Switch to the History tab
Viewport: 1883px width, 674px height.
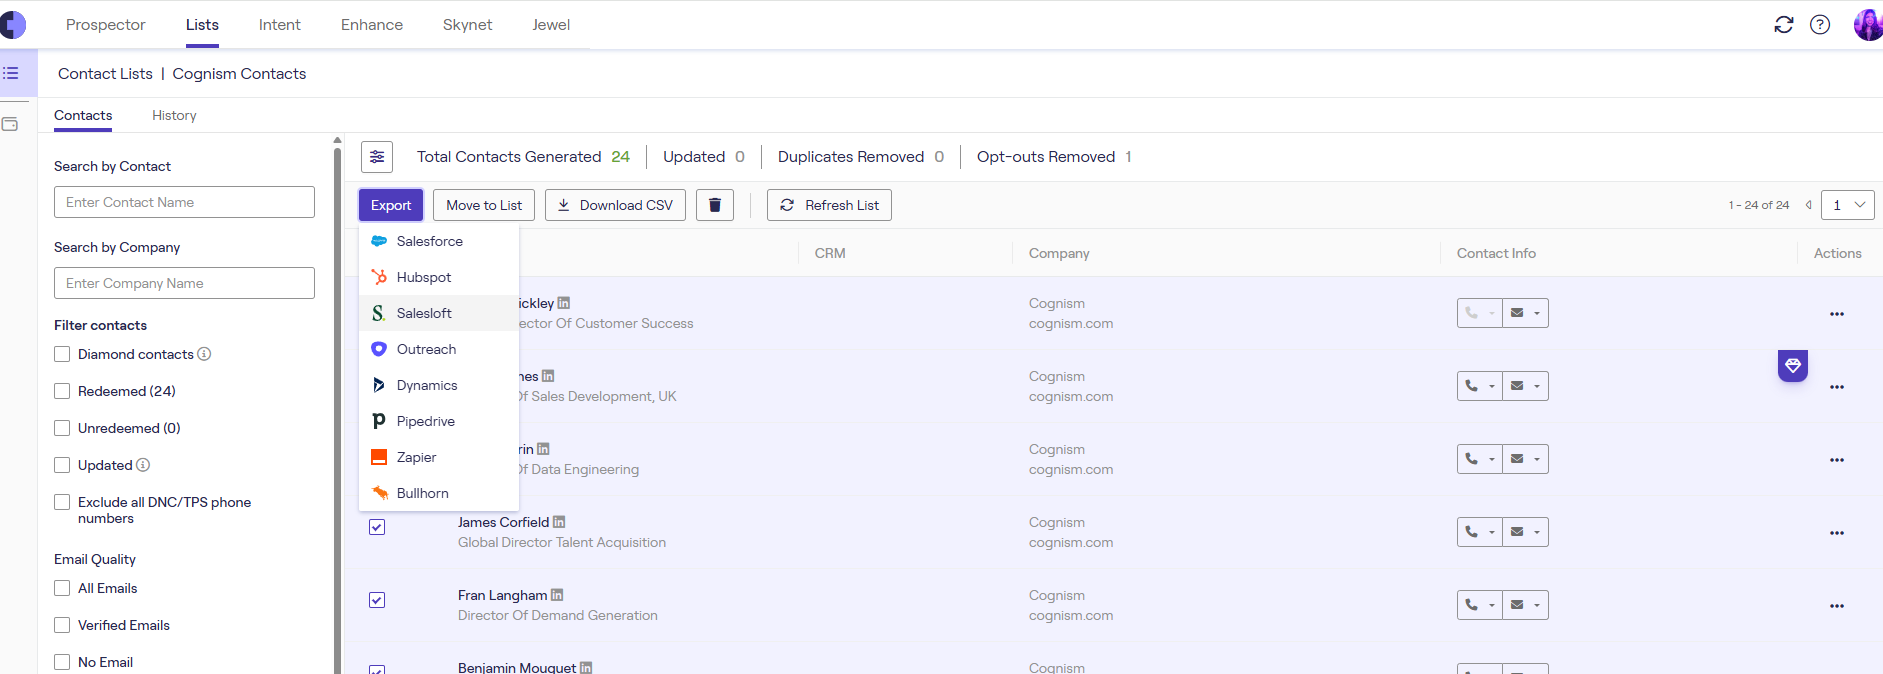click(x=174, y=116)
